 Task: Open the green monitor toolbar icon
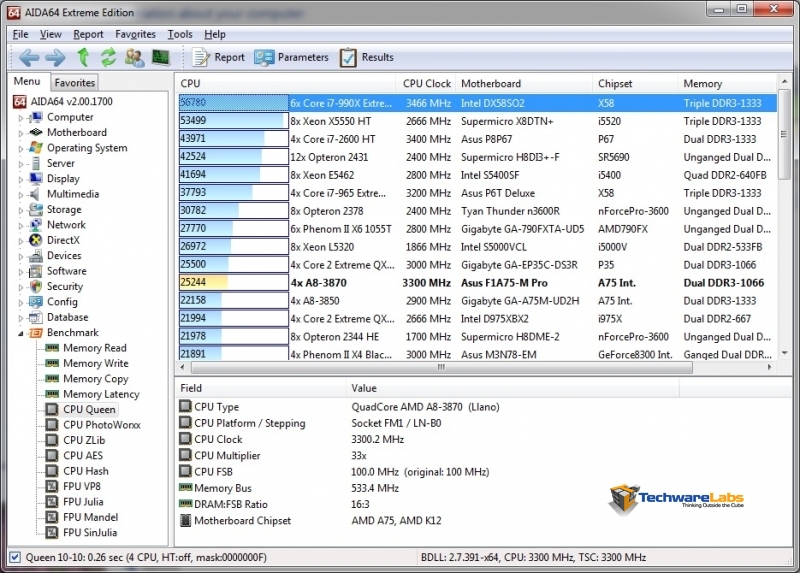click(x=160, y=58)
